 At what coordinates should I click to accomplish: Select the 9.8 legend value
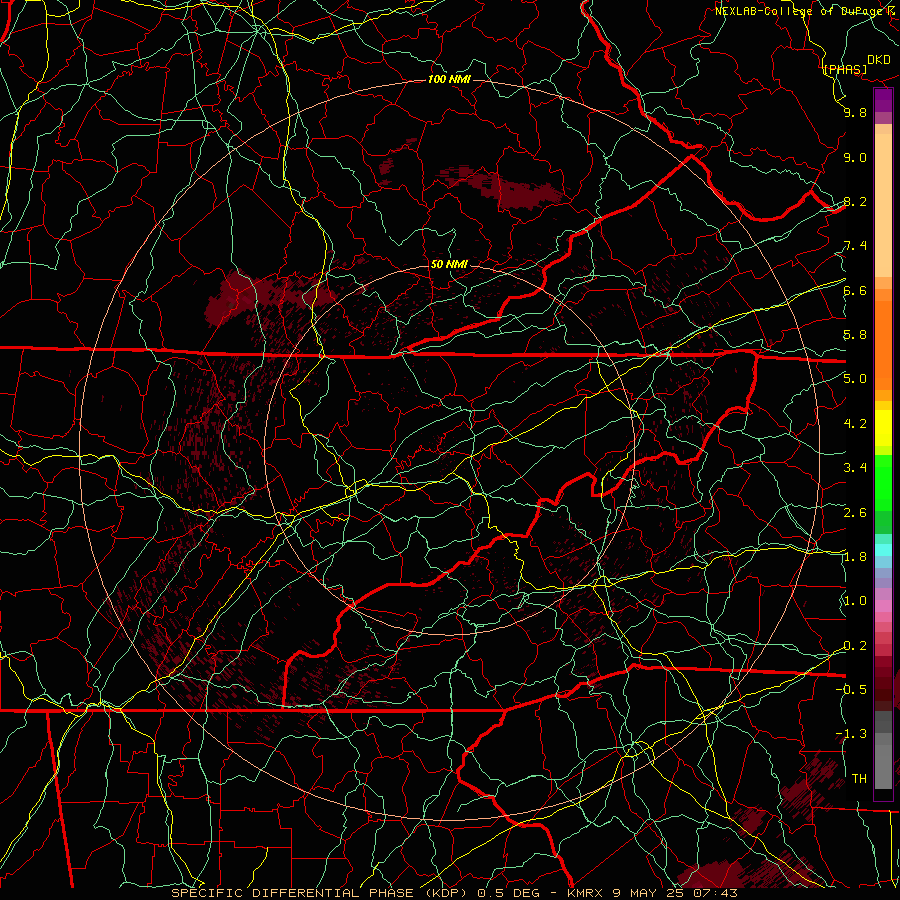tap(855, 112)
